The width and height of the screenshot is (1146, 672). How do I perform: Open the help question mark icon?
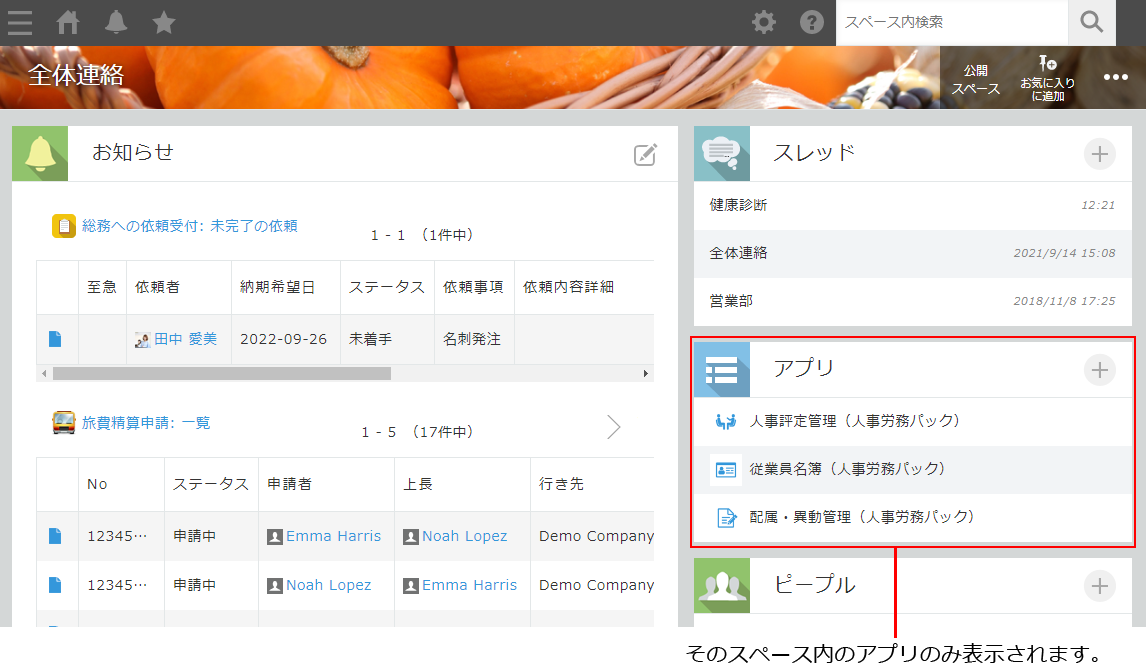pos(812,22)
